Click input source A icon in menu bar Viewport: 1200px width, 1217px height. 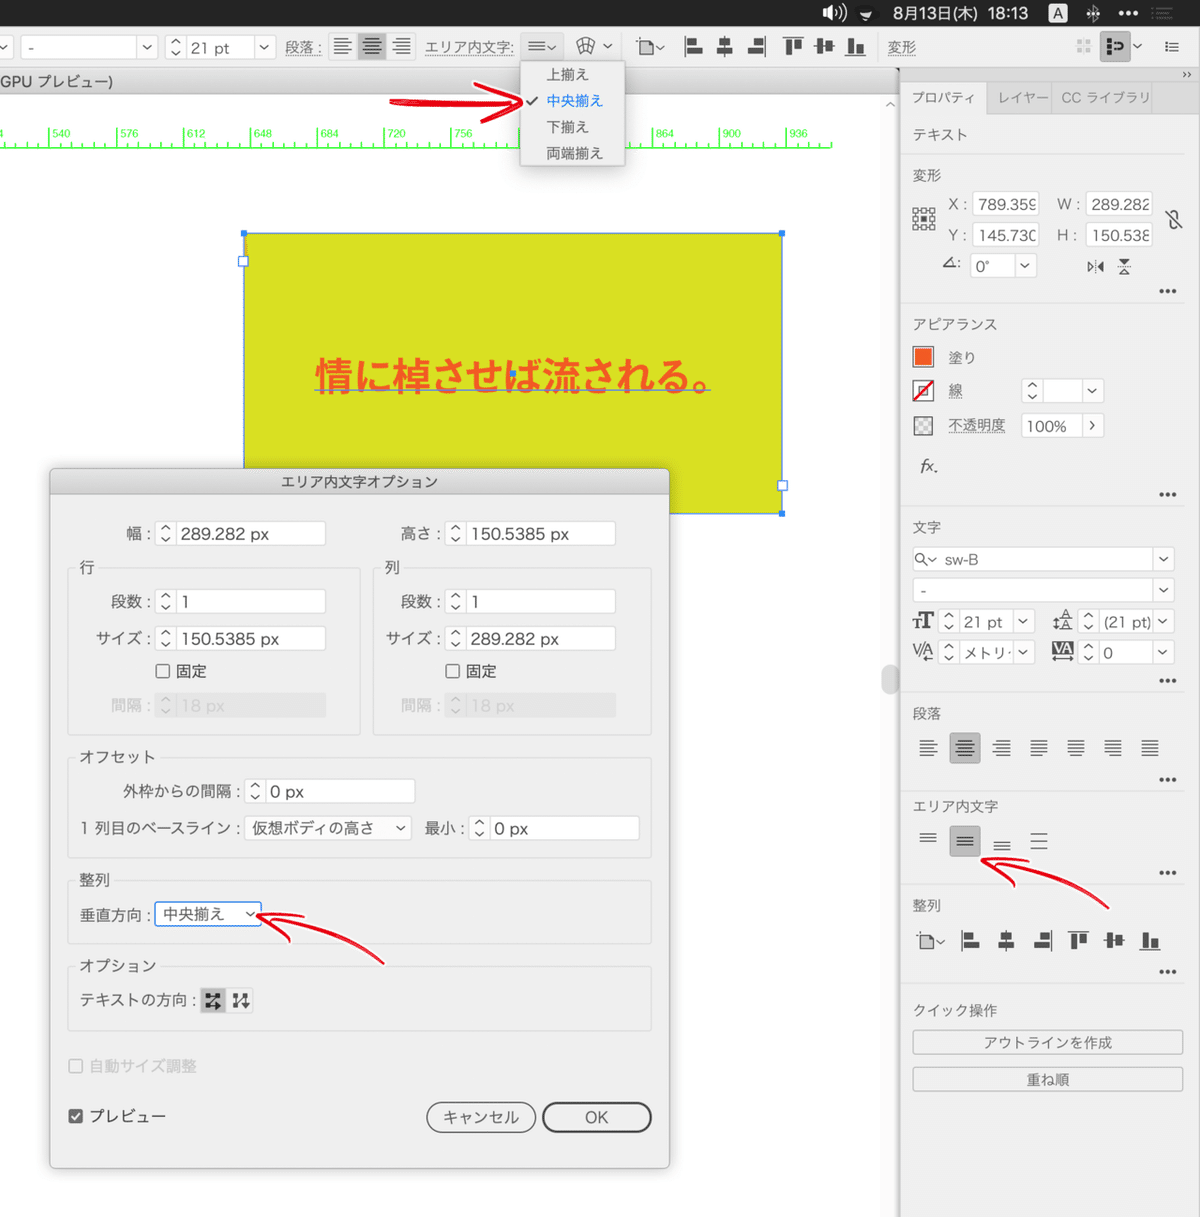1058,13
